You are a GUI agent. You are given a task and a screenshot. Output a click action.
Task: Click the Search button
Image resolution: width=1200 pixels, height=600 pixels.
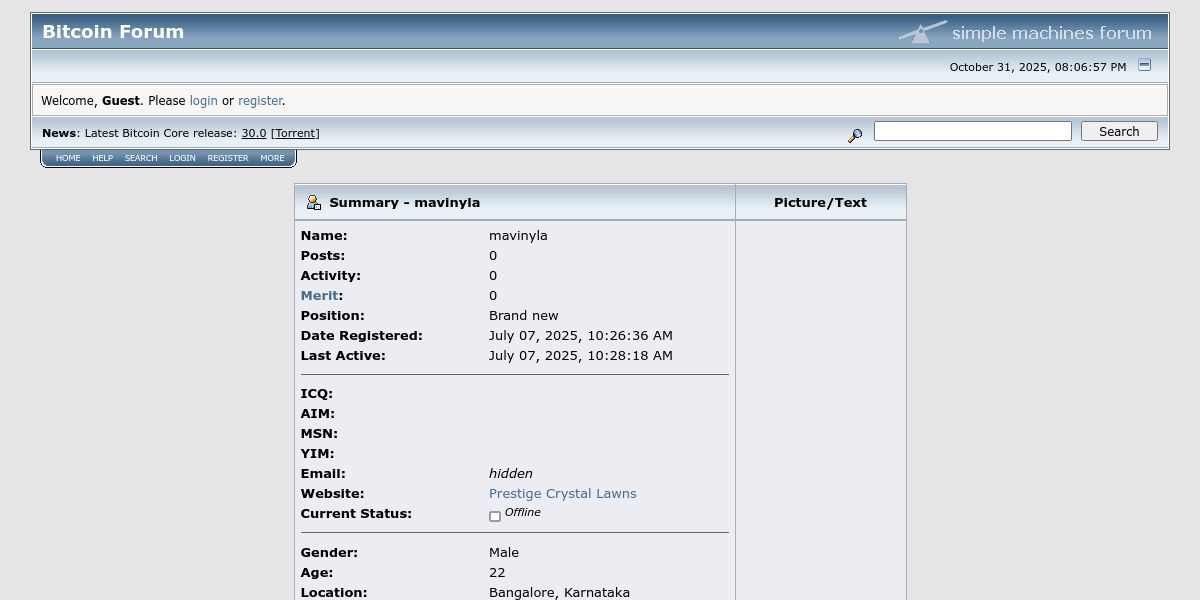point(1119,131)
